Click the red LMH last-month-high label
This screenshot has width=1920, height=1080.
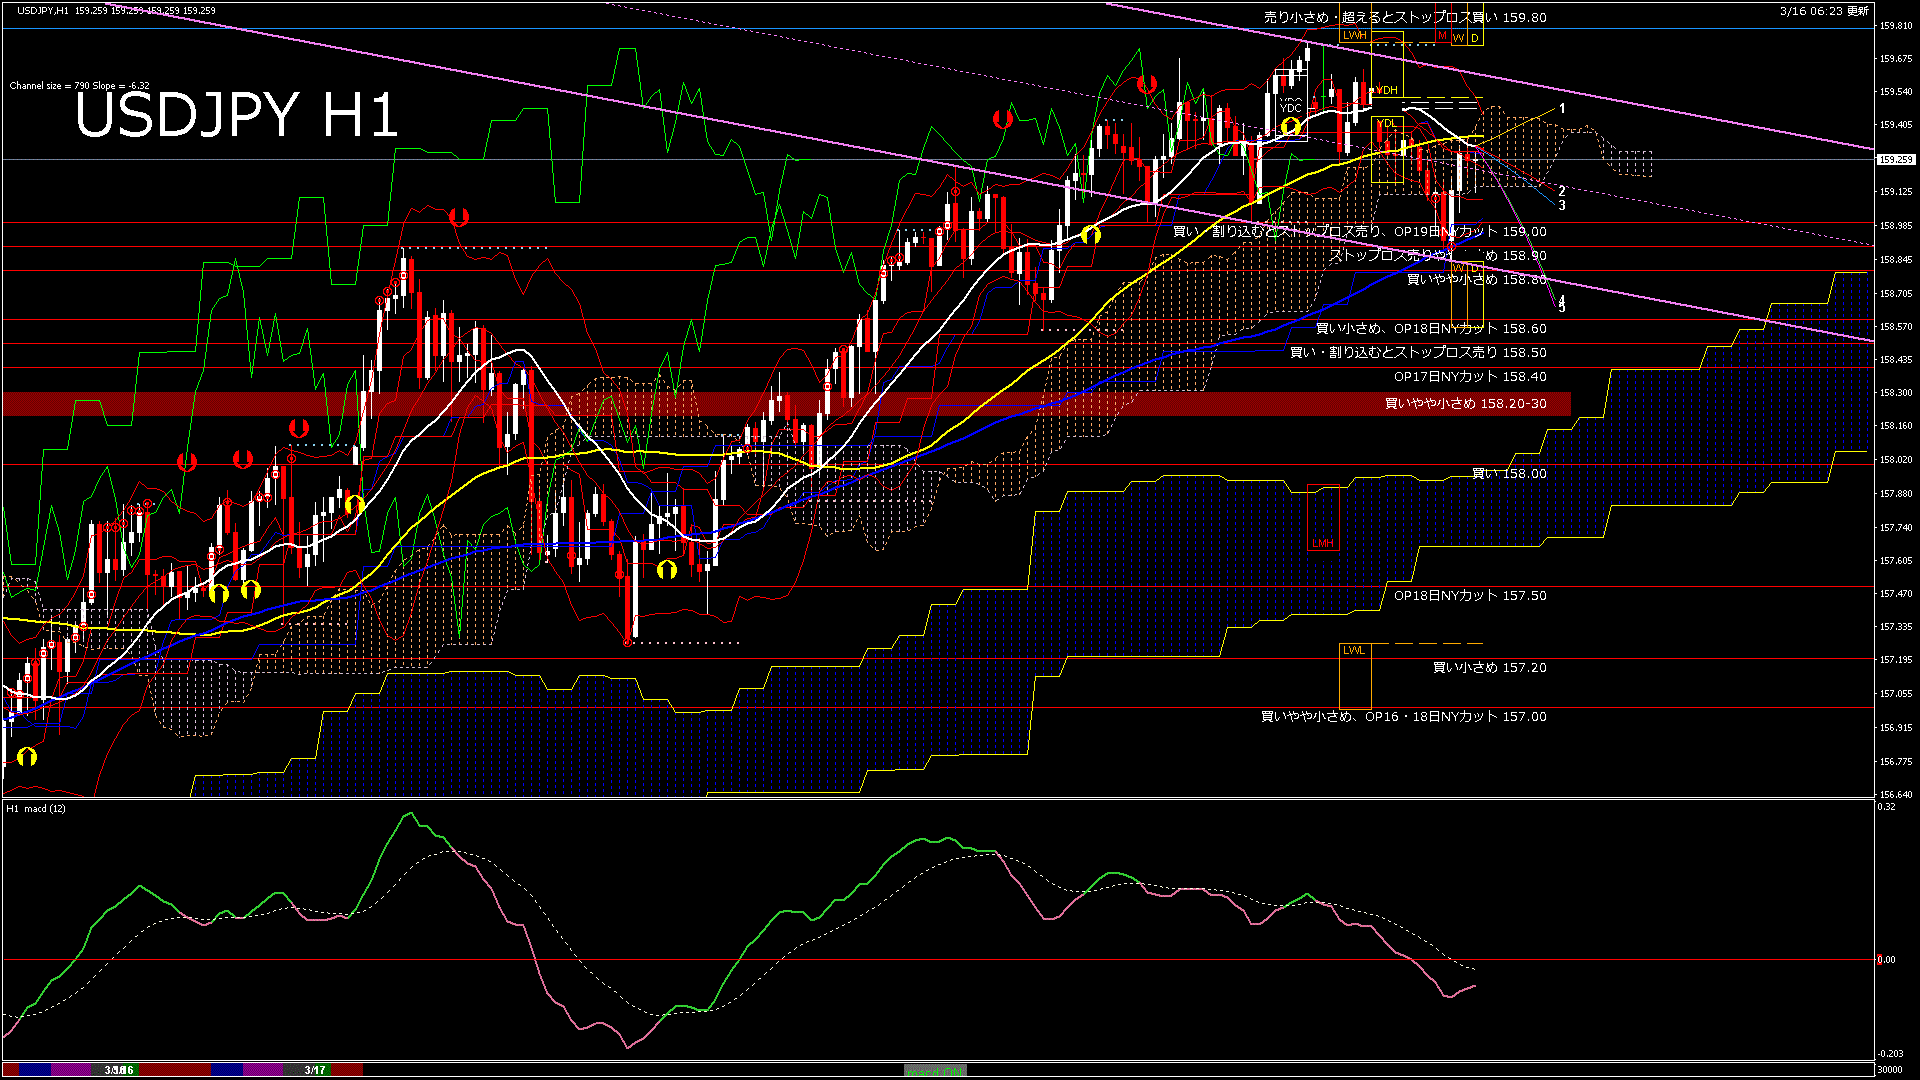click(x=1323, y=544)
